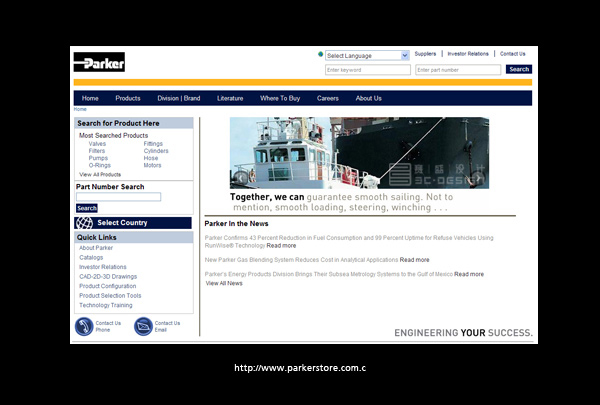Click the Quick Links heading
The width and height of the screenshot is (600, 405).
click(96, 237)
